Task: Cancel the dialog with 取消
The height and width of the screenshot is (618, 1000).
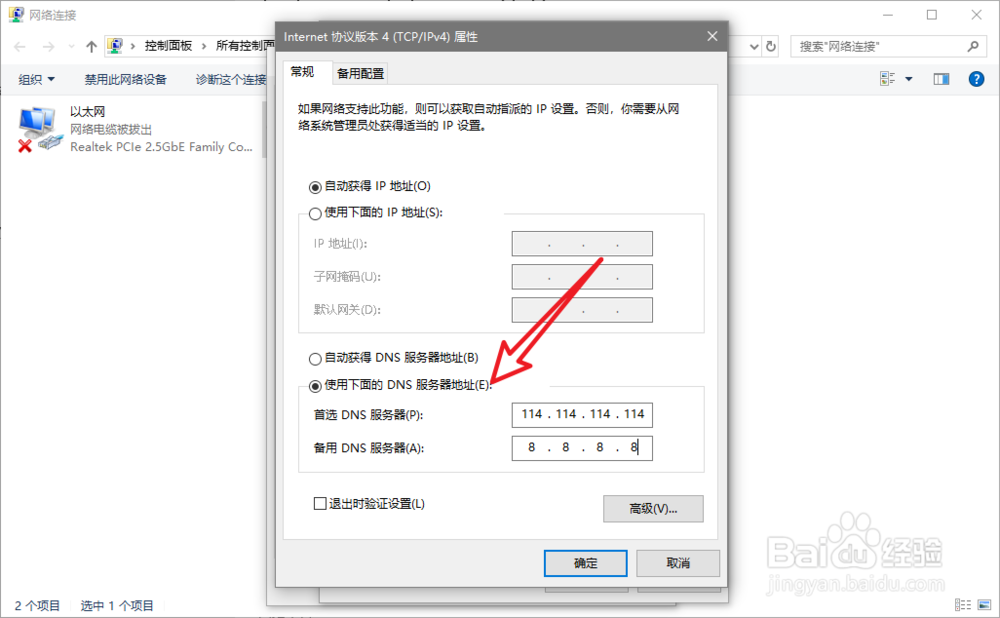Action: pyautogui.click(x=678, y=563)
